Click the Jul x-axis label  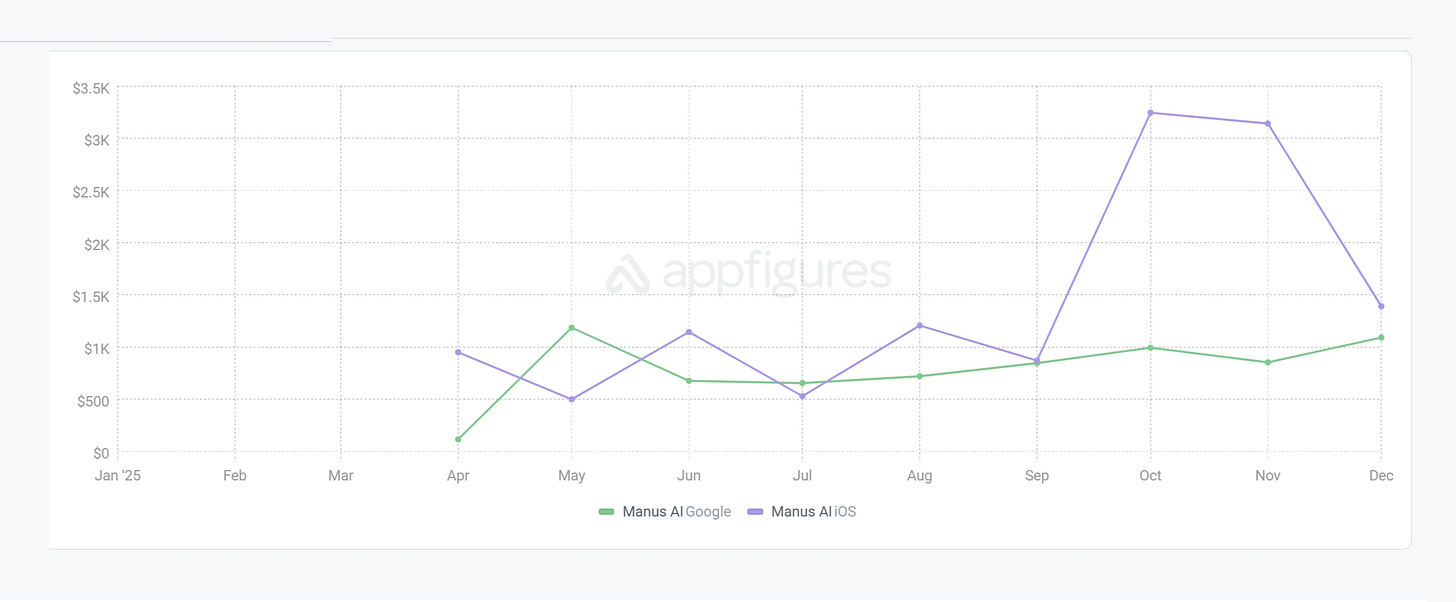tap(802, 476)
